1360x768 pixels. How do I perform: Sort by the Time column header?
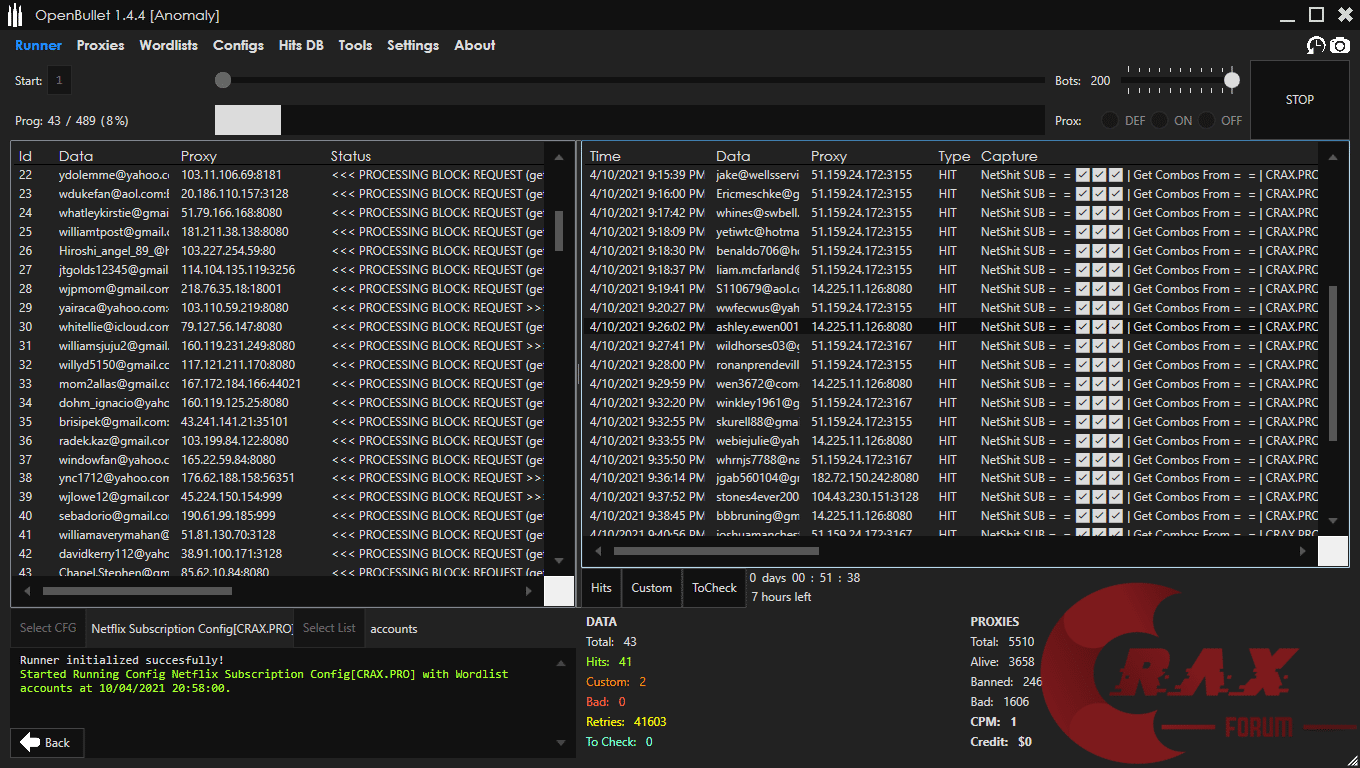[x=605, y=156]
